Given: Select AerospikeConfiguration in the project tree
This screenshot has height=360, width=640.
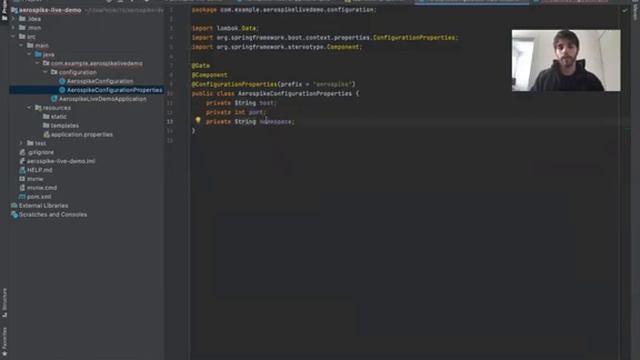Looking at the screenshot, I should 100,81.
